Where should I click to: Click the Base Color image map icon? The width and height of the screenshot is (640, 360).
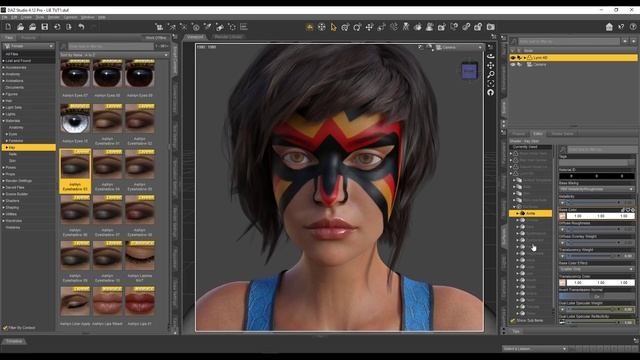[562, 216]
